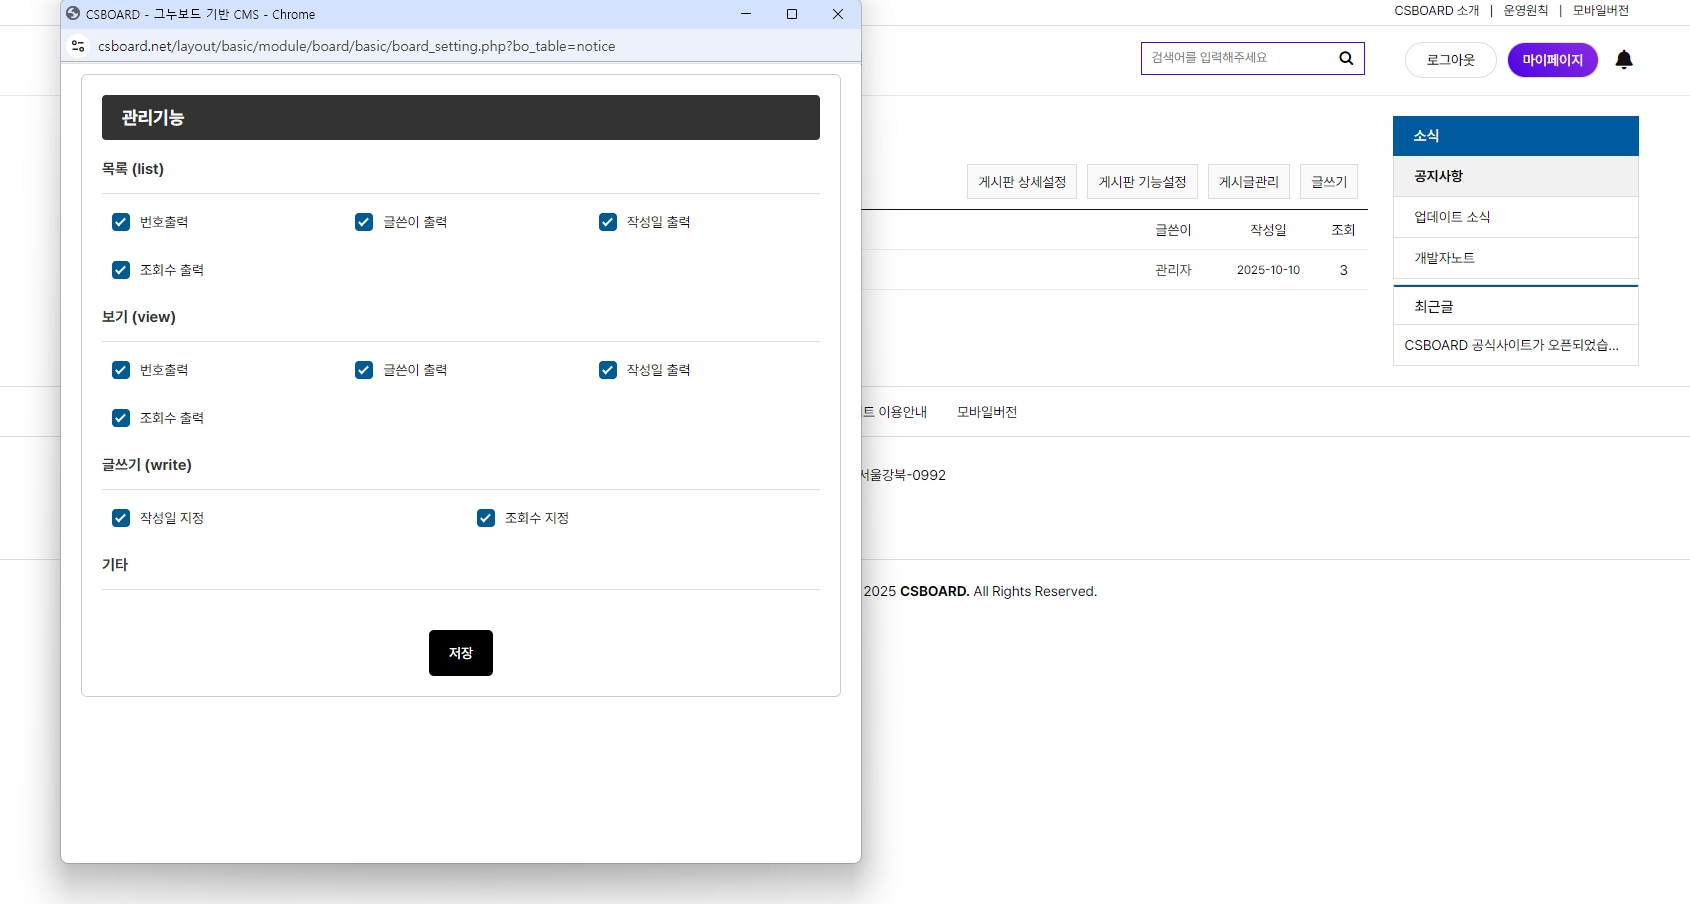Close the CSBOARD popup window

838,14
